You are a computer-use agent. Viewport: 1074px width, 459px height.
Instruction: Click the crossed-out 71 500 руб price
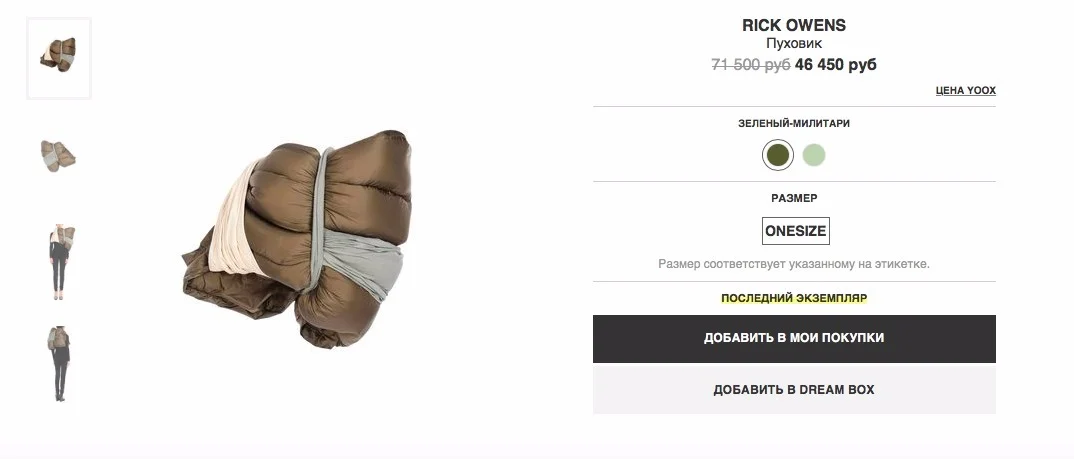(x=751, y=65)
